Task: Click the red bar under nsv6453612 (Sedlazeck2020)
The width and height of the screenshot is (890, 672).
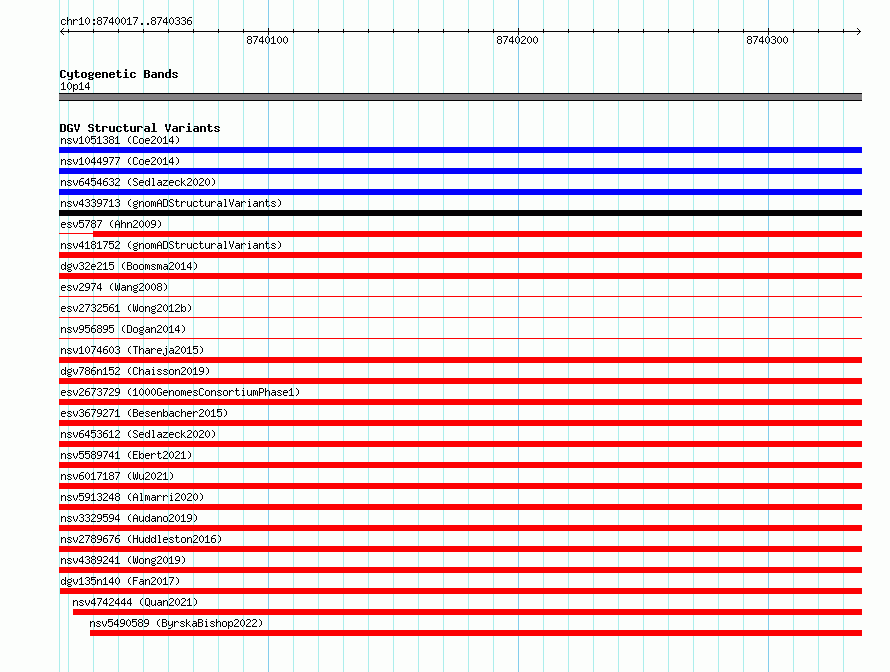Action: 460,444
